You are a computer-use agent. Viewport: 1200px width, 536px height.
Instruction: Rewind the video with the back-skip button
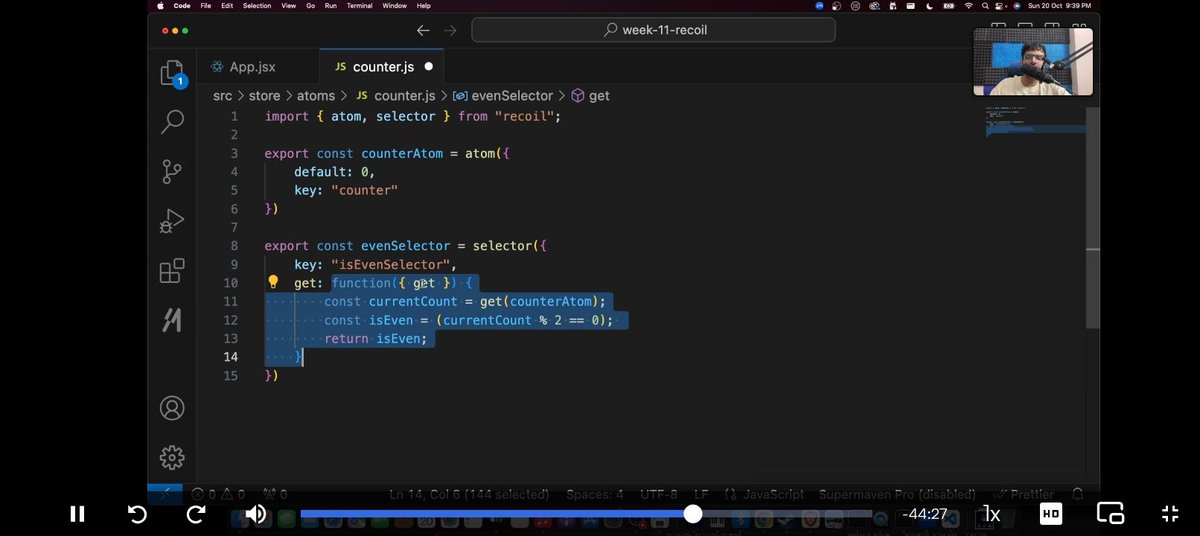137,514
